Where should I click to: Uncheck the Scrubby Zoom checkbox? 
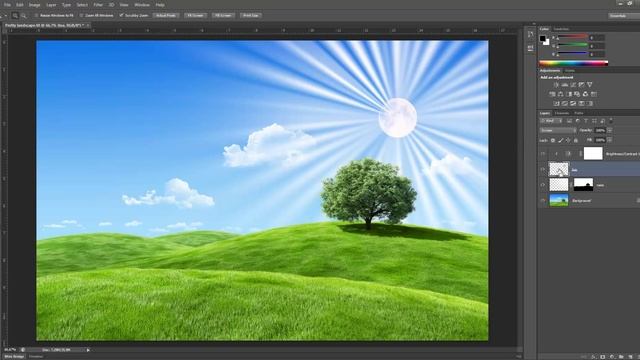(121, 16)
